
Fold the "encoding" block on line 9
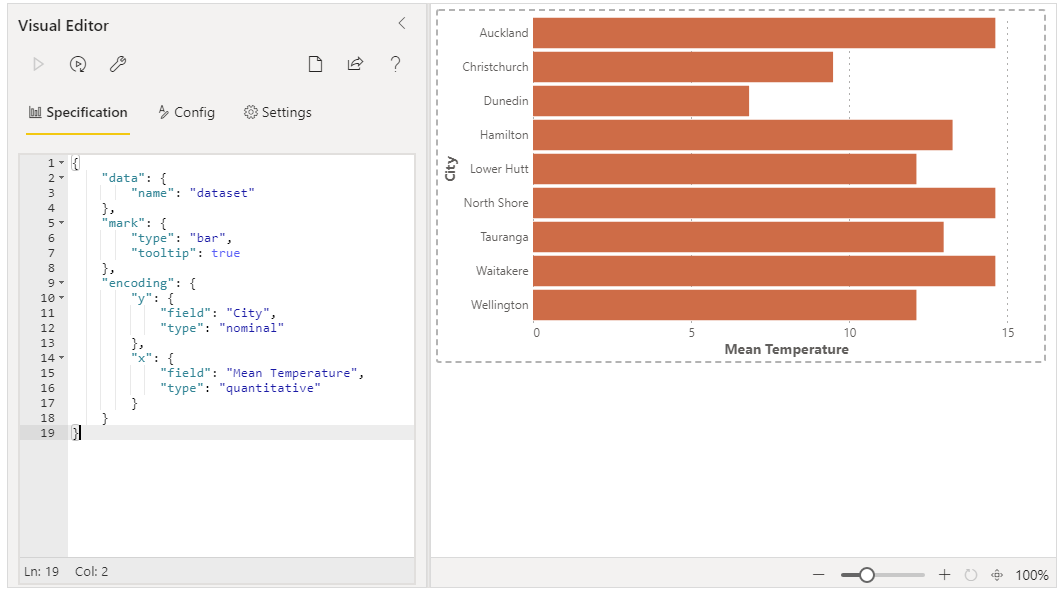coord(62,283)
